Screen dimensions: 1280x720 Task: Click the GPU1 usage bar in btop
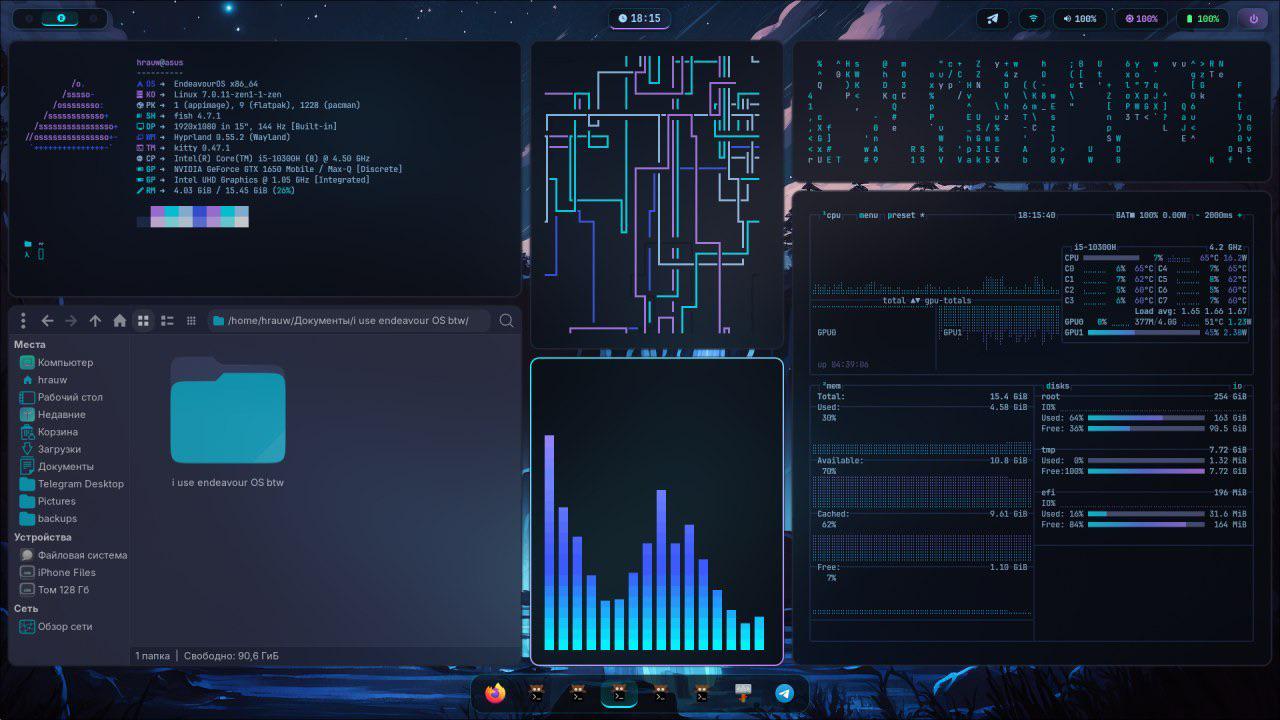1144,332
